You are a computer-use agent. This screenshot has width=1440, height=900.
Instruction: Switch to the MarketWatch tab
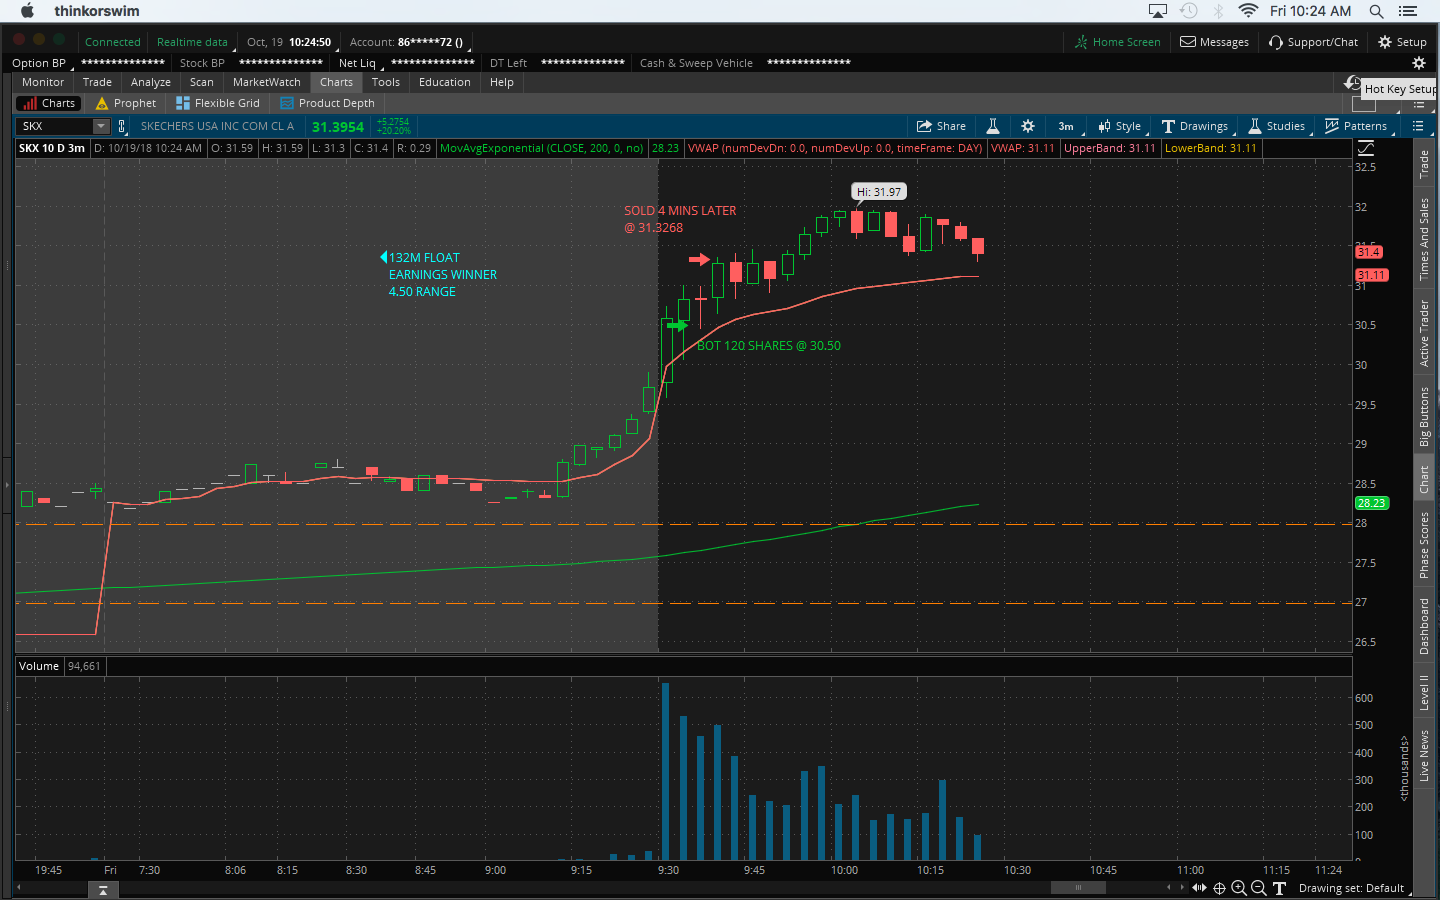[x=267, y=82]
